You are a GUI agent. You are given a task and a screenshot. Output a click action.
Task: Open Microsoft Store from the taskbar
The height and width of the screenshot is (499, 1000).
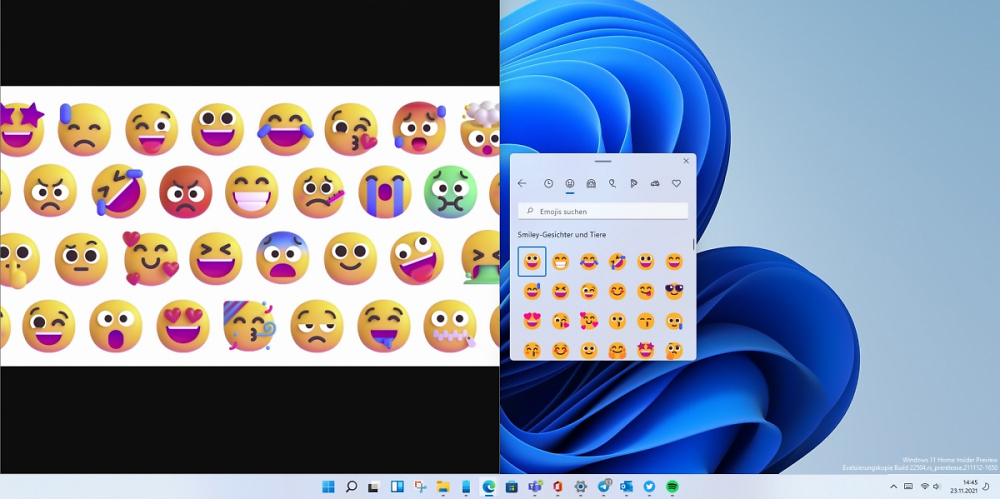click(511, 486)
